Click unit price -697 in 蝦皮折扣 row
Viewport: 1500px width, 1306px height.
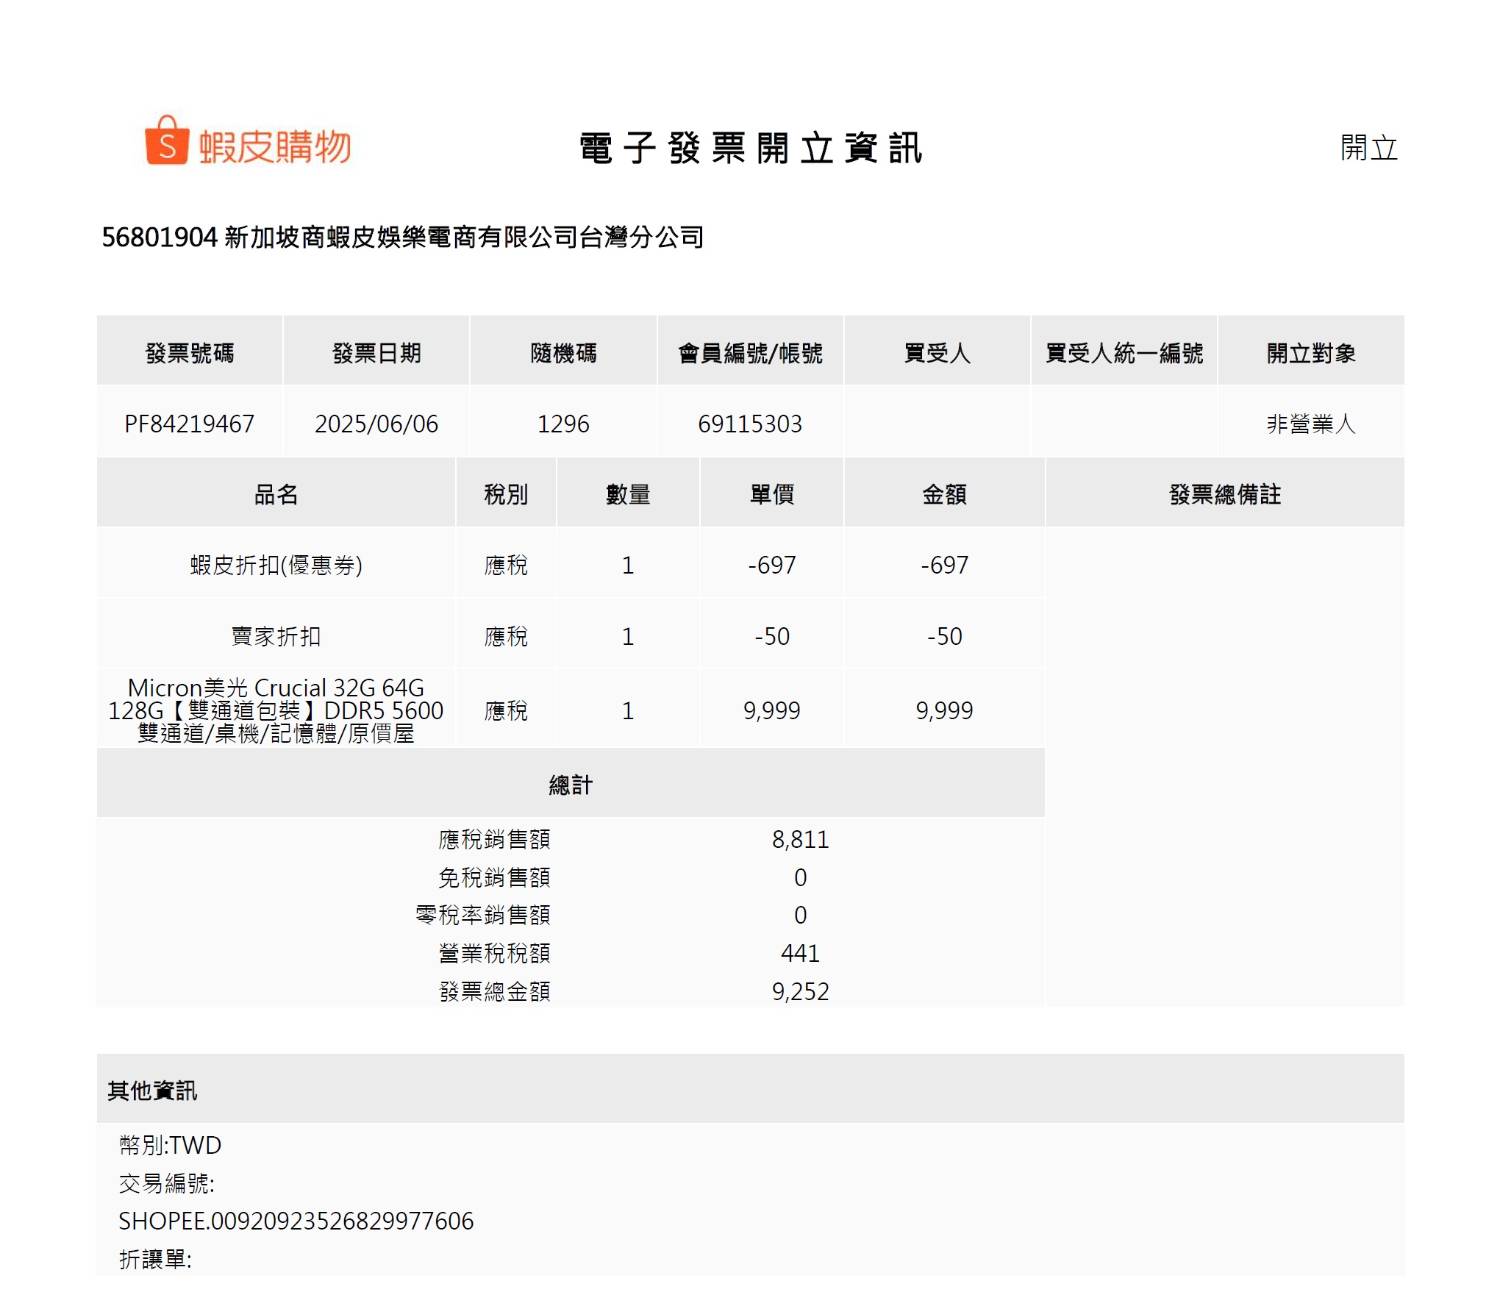pyautogui.click(x=772, y=565)
